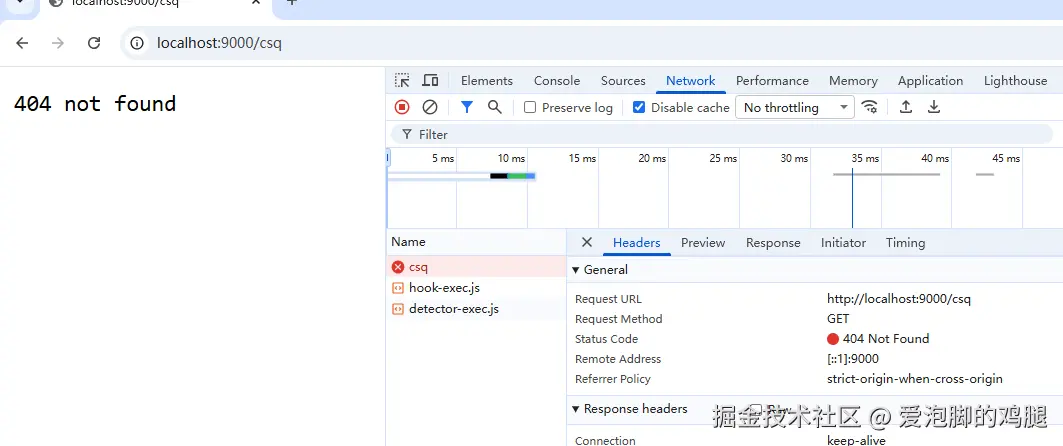Click the GET request method value

point(838,319)
